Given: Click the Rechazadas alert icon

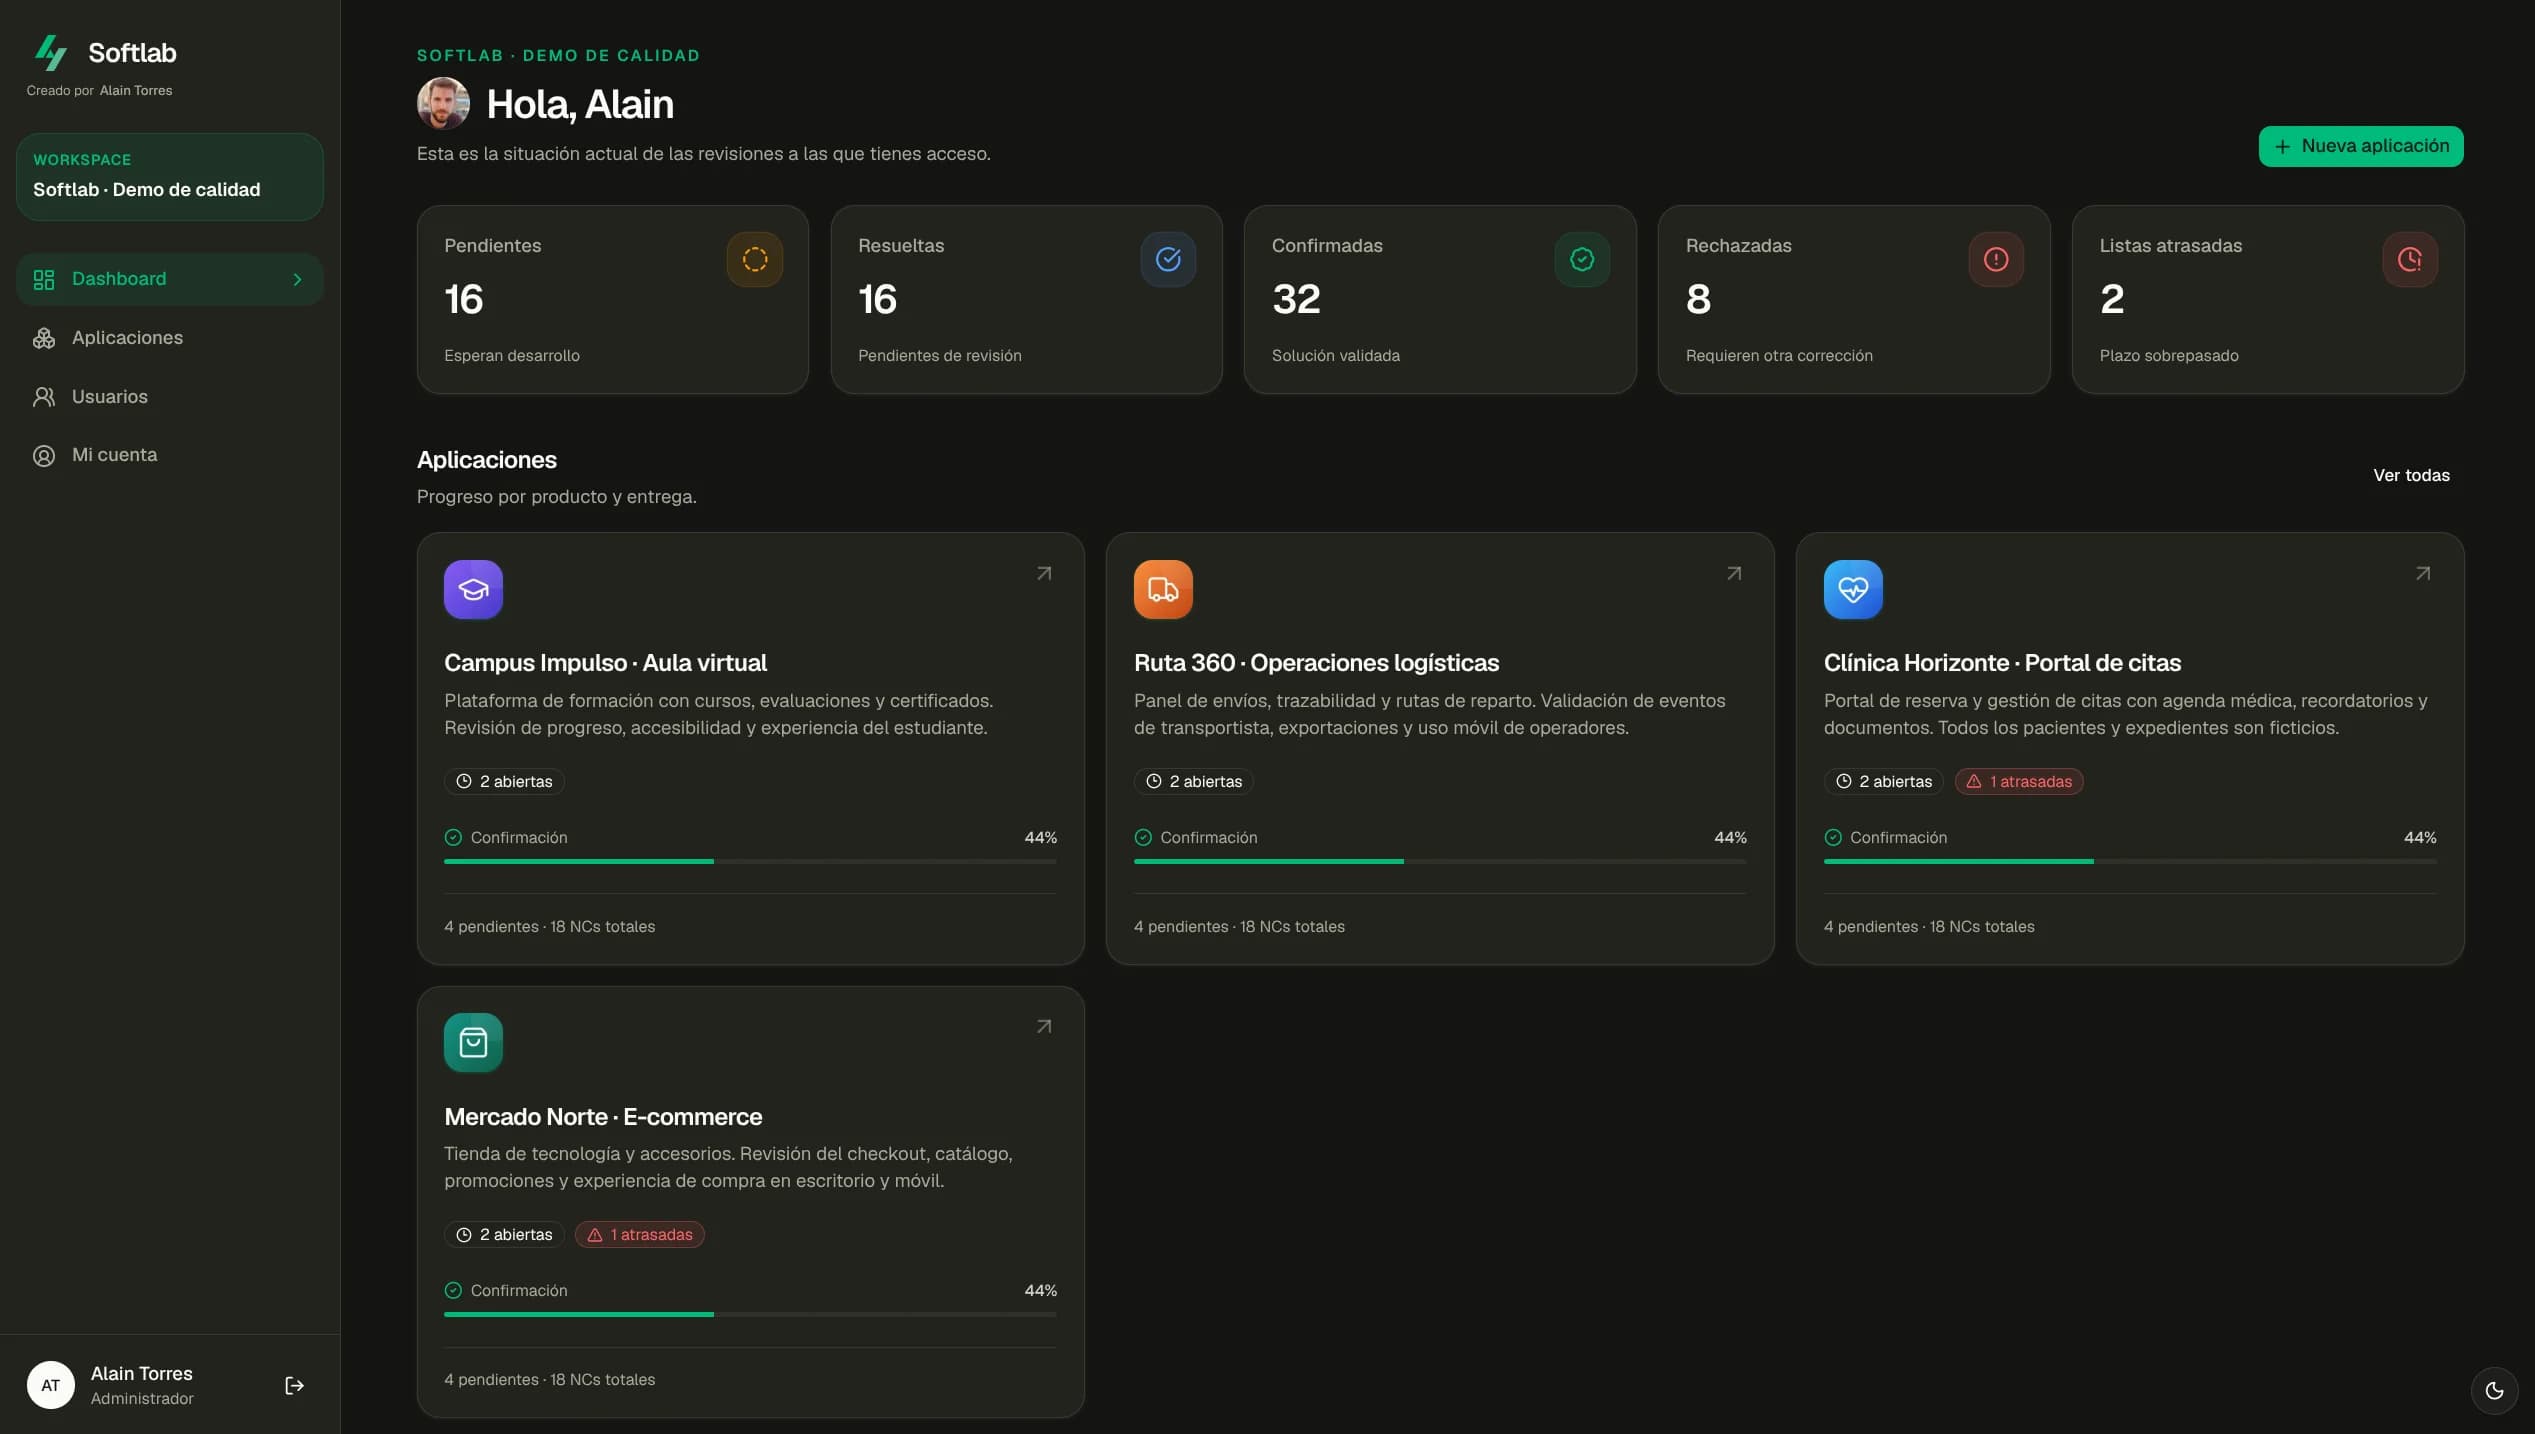Looking at the screenshot, I should click(x=1996, y=259).
